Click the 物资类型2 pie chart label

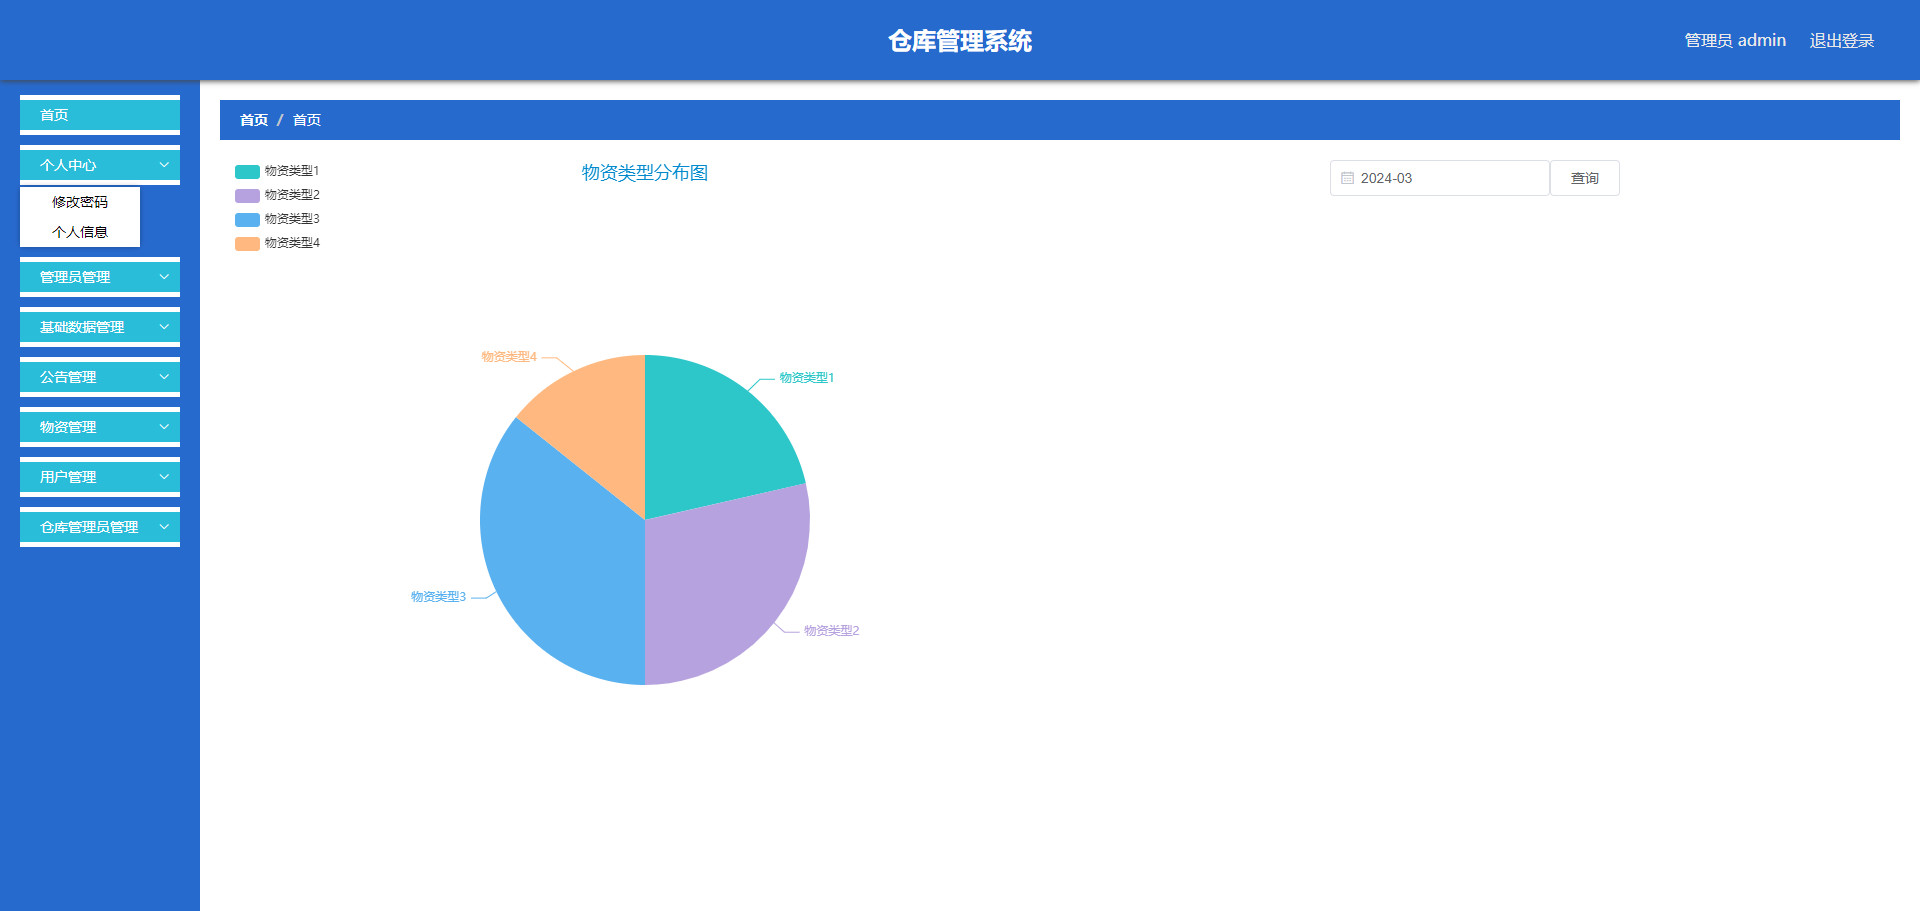pos(832,631)
